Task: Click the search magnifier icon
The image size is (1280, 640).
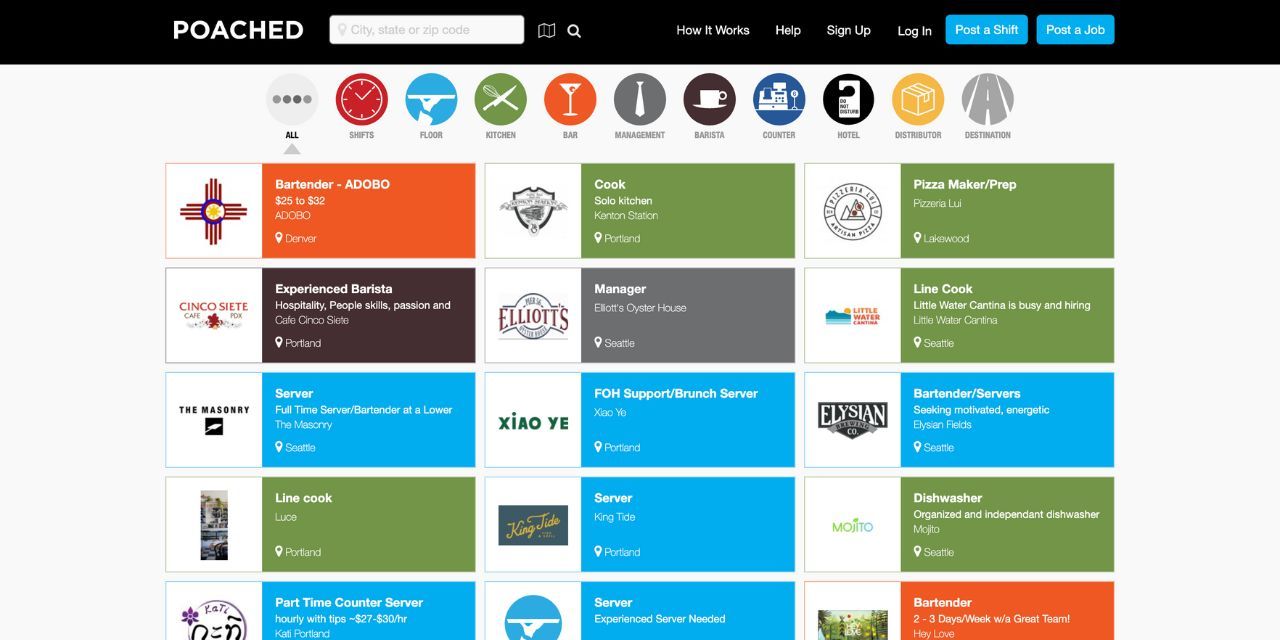Action: [x=574, y=31]
